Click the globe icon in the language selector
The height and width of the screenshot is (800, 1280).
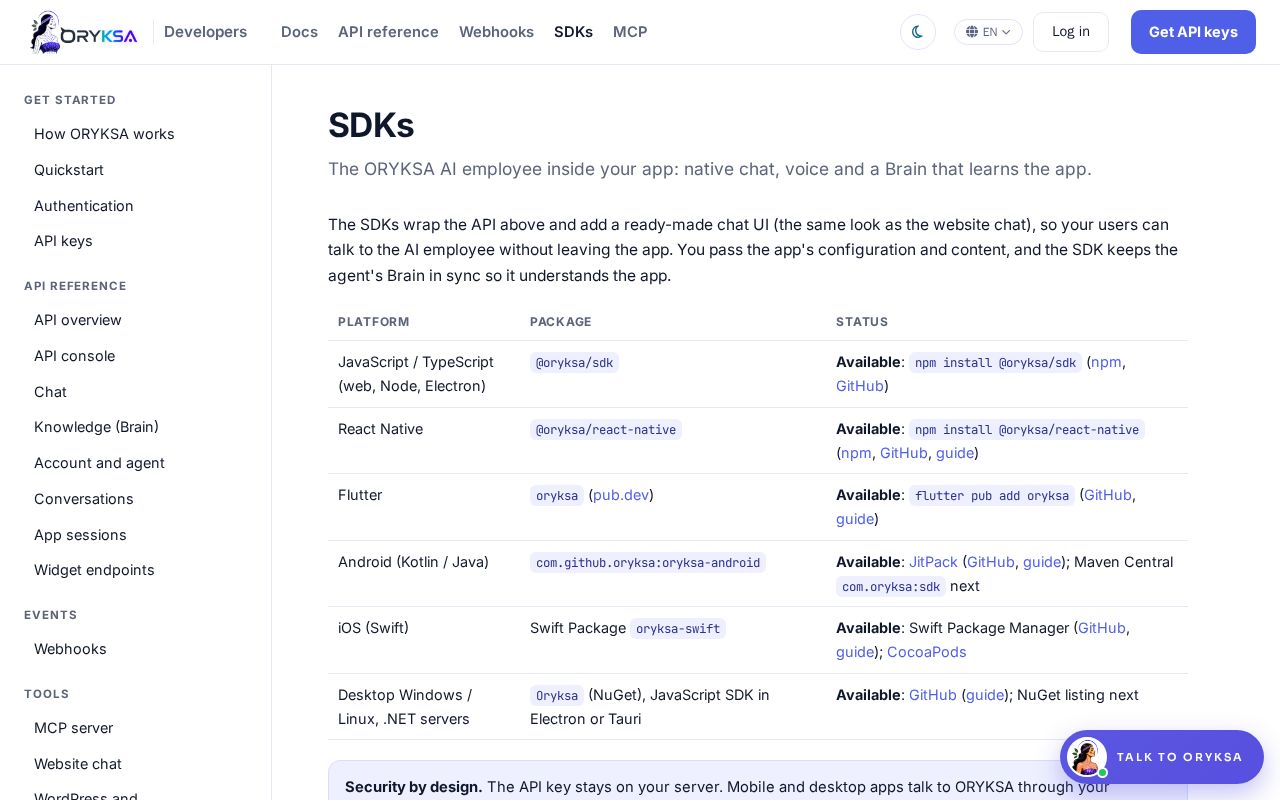[972, 32]
